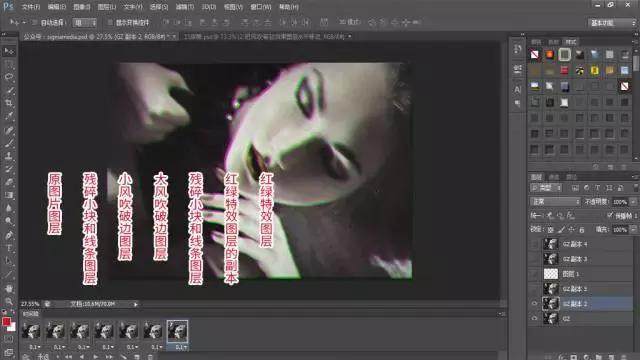Open the Character panel icon (A)

(x=518, y=89)
